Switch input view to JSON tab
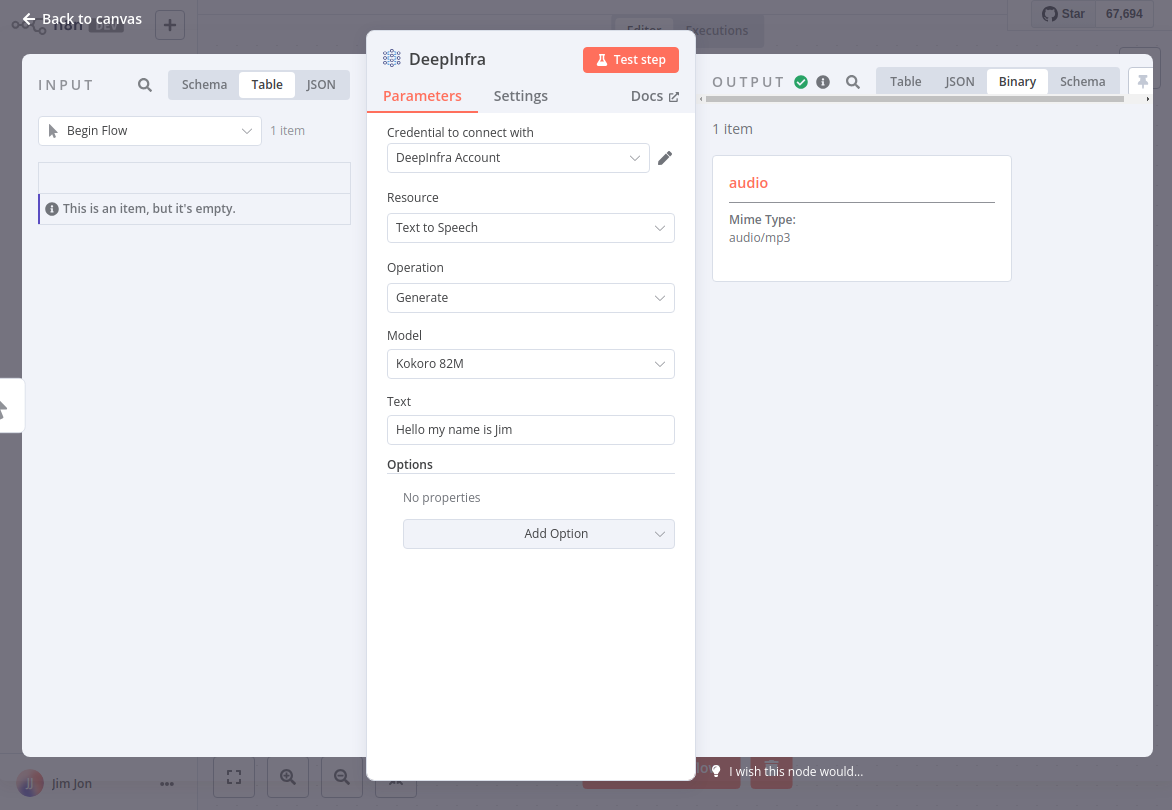This screenshot has height=810, width=1172. click(x=321, y=84)
